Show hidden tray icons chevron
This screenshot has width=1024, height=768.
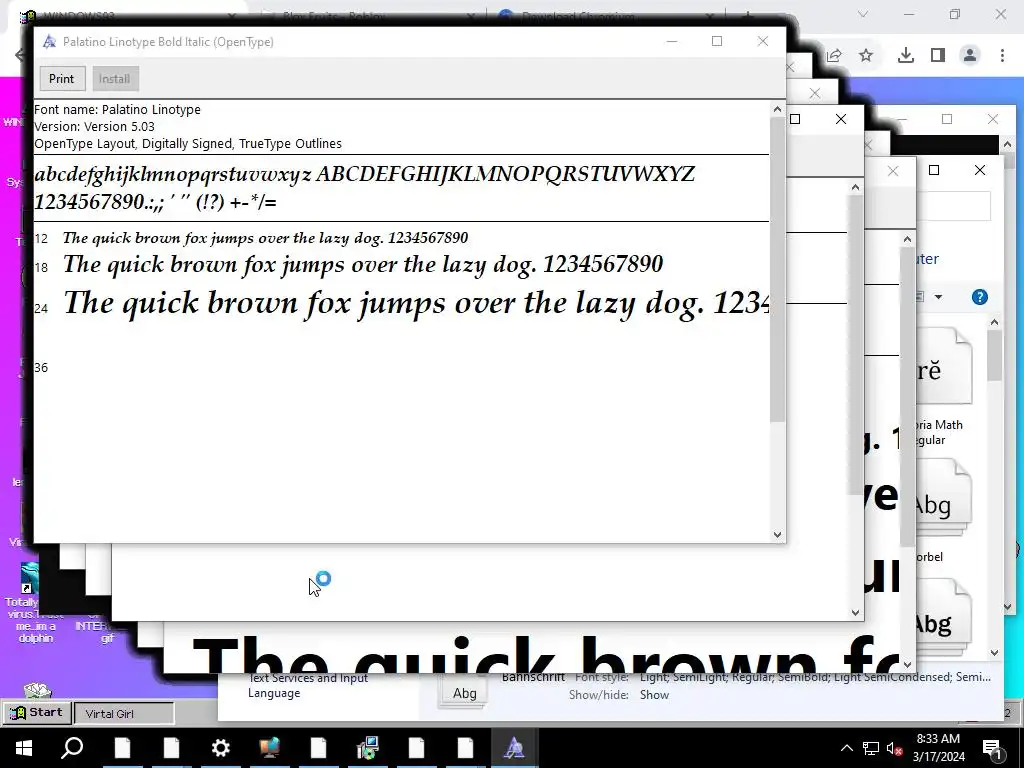tap(846, 748)
